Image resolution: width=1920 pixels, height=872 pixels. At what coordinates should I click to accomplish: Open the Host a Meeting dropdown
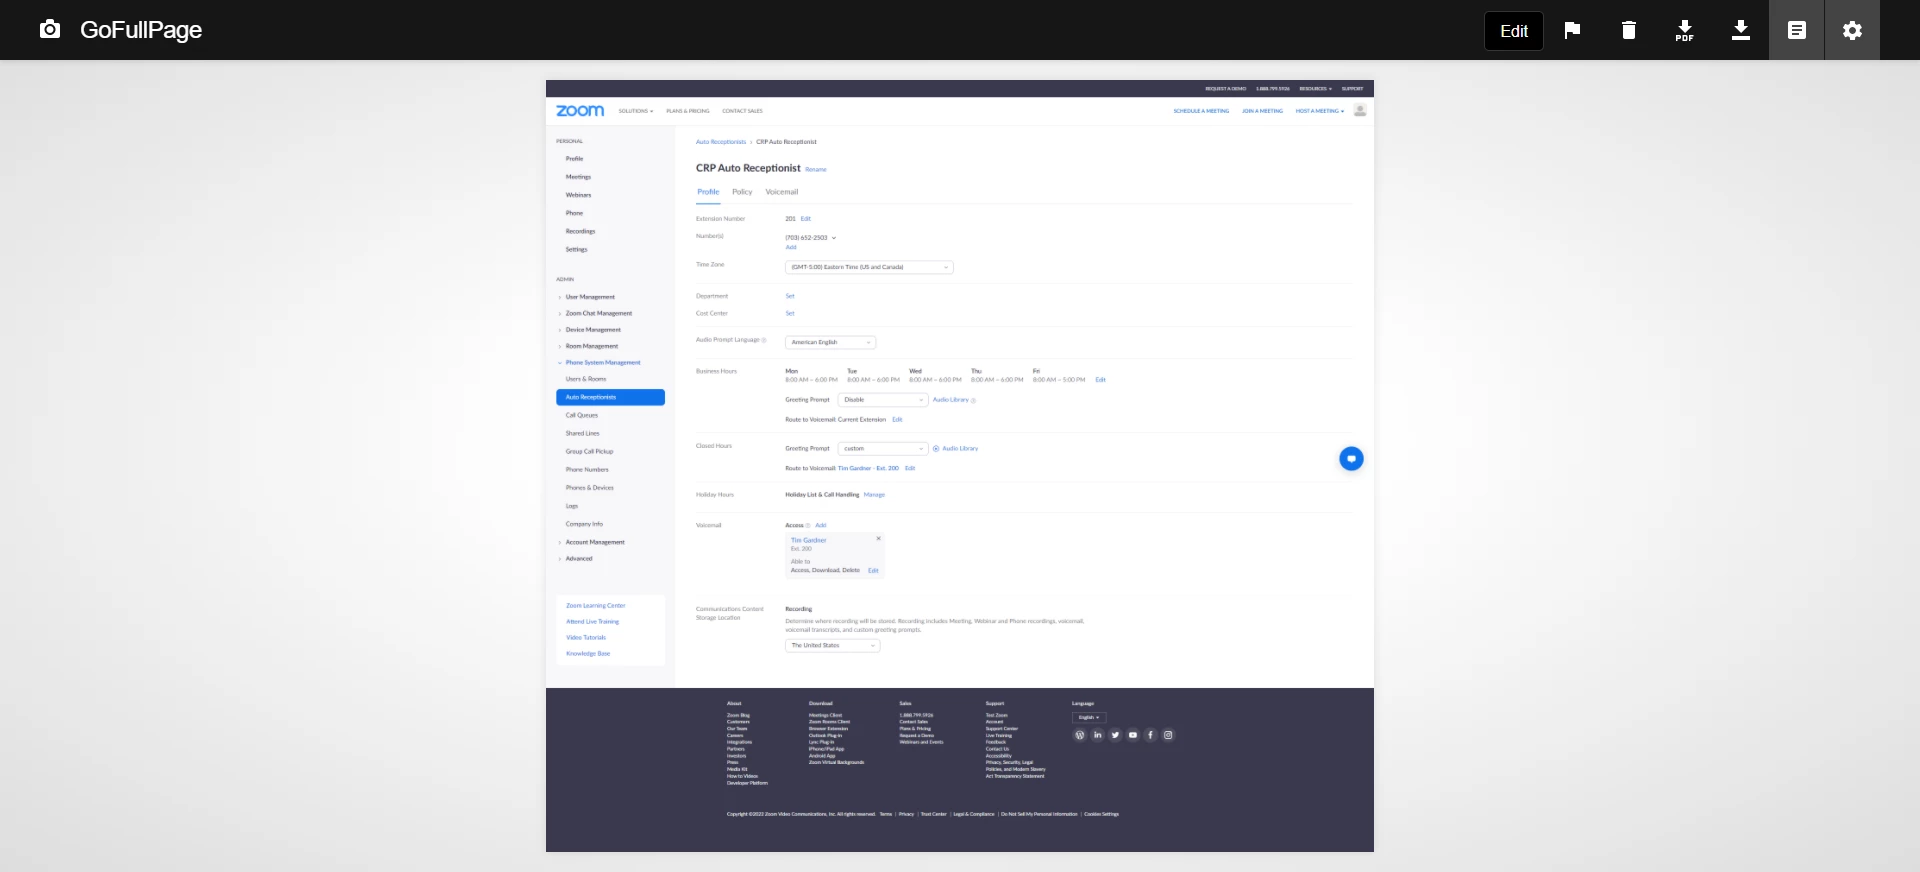coord(1320,111)
